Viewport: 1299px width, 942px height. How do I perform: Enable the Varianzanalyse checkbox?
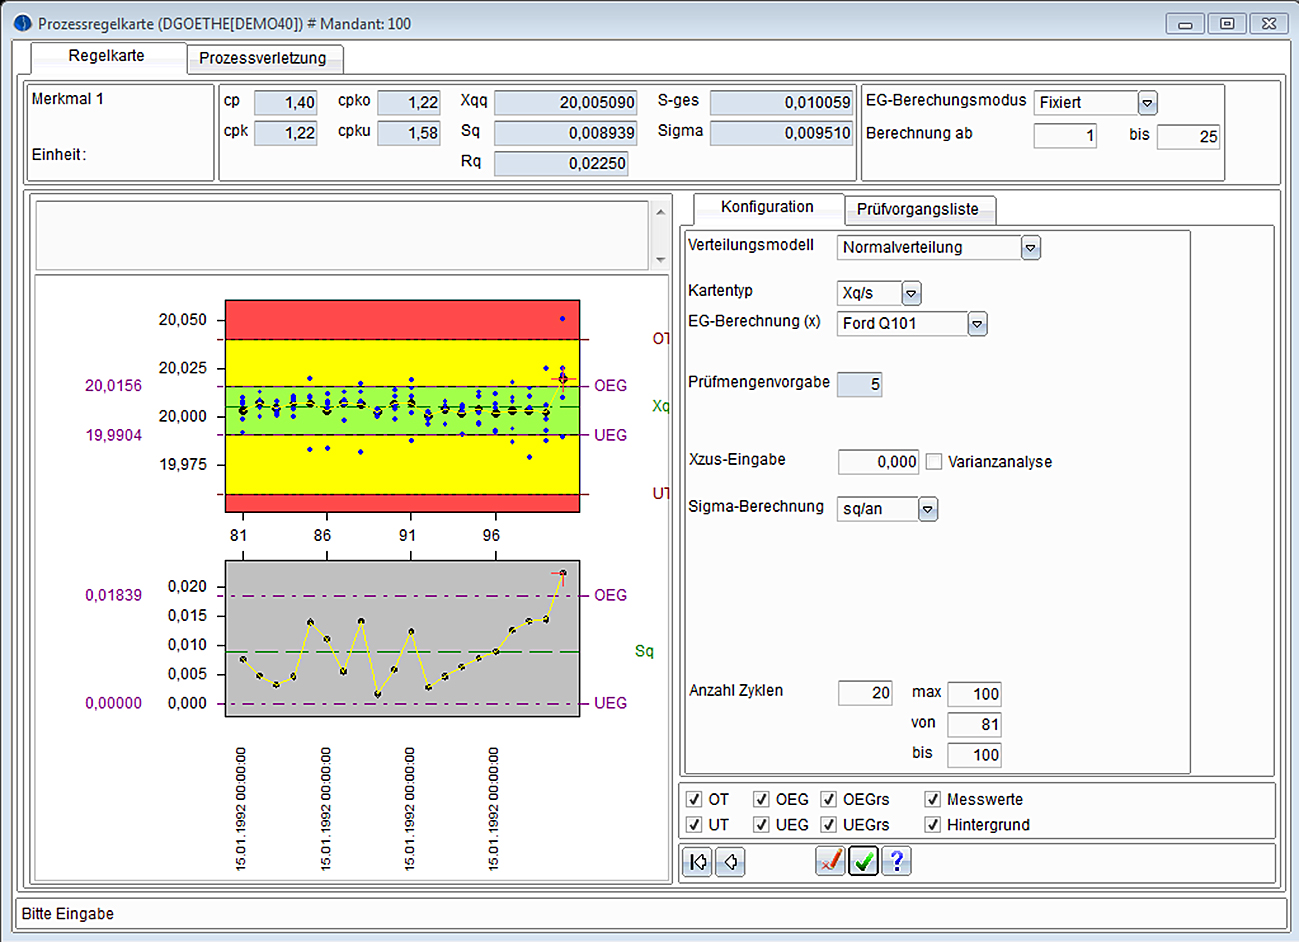(934, 462)
